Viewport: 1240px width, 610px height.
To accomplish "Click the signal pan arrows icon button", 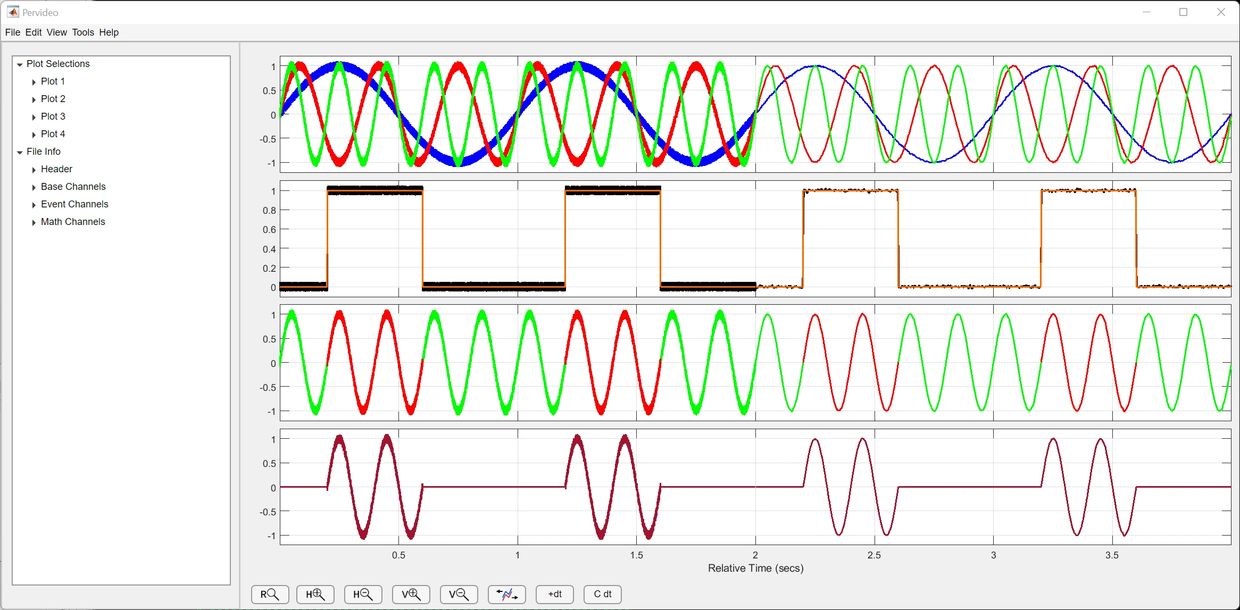I will 506,594.
